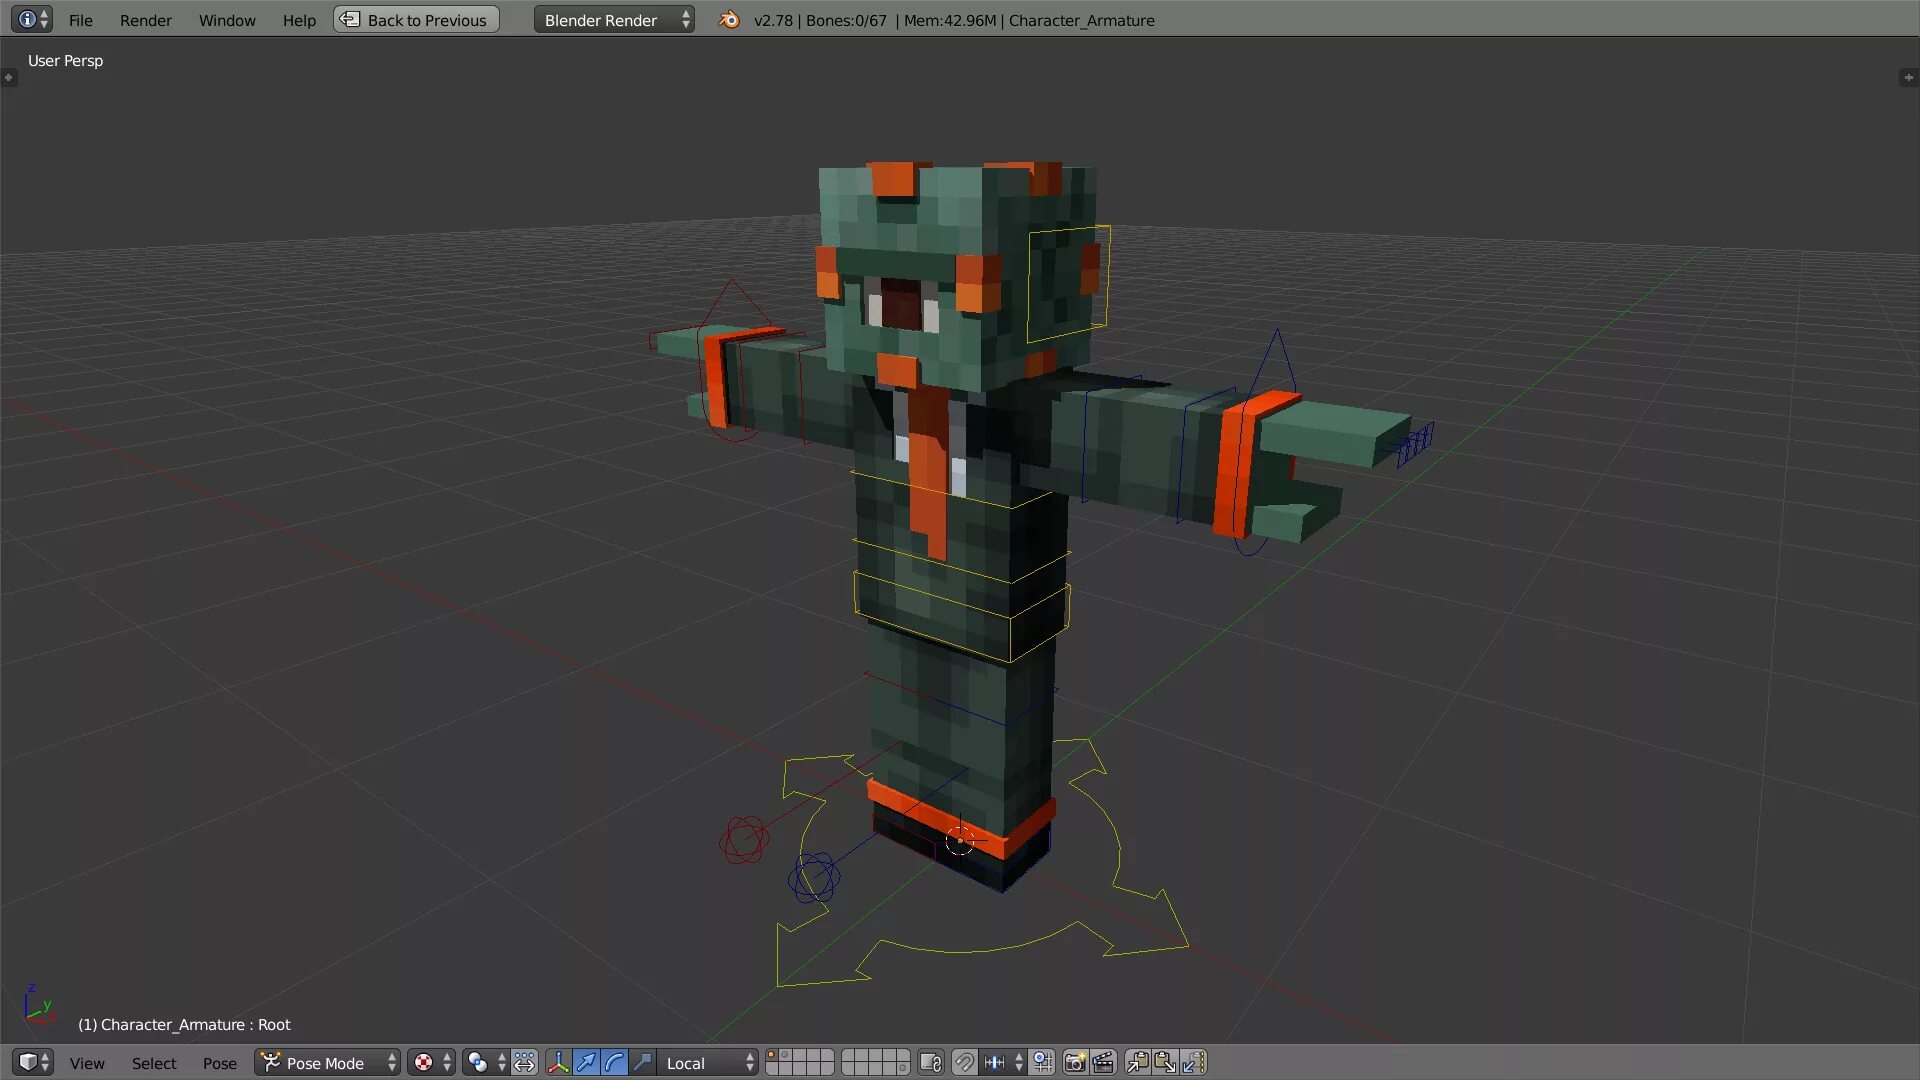Toggle the snap magnet icon
This screenshot has height=1080, width=1920.
point(964,1063)
